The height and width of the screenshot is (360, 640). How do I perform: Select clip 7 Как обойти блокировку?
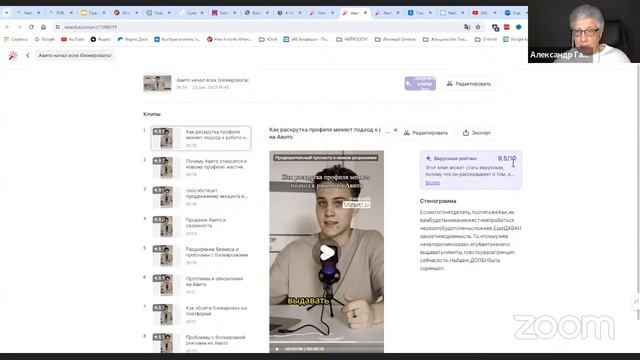tap(201, 315)
